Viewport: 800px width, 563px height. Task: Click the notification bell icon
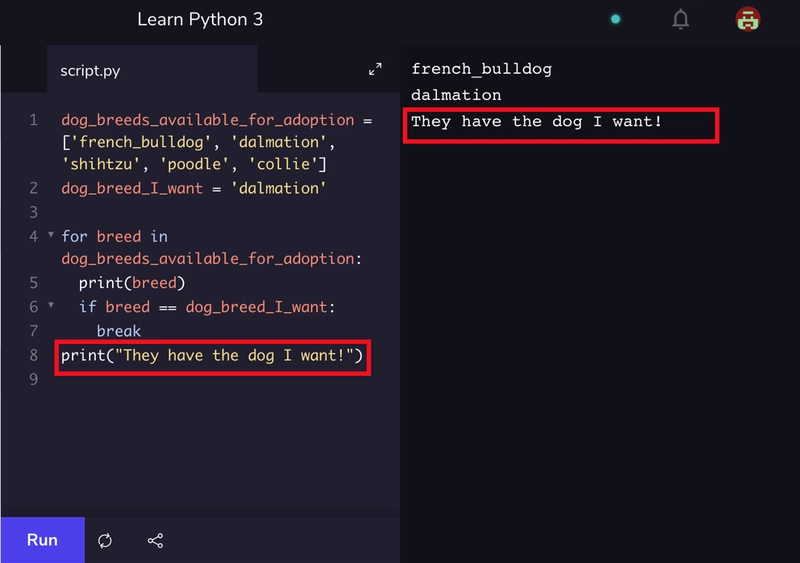coord(681,19)
